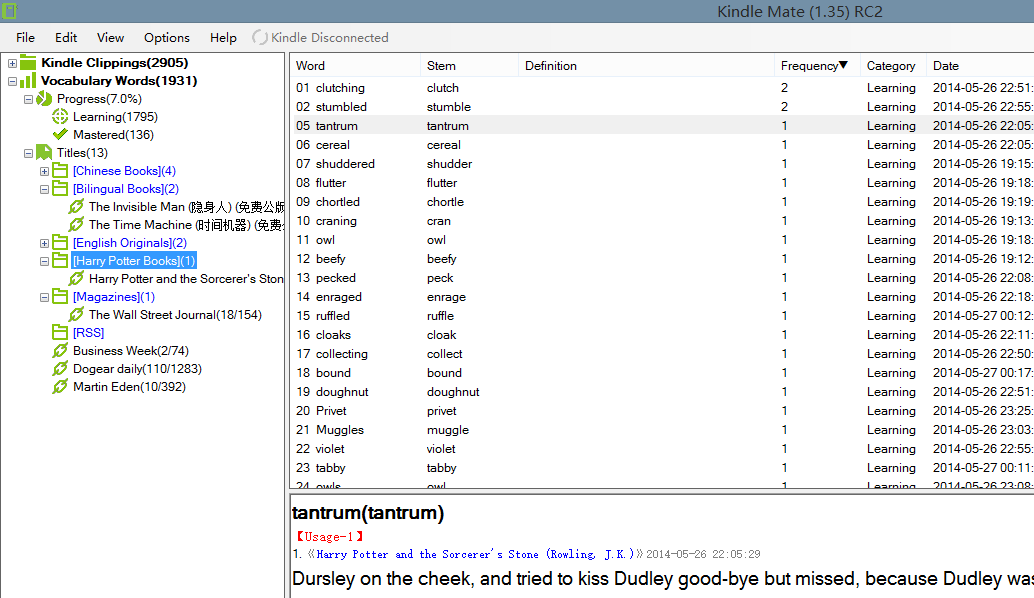Click the red Usage-1 label

coord(330,537)
